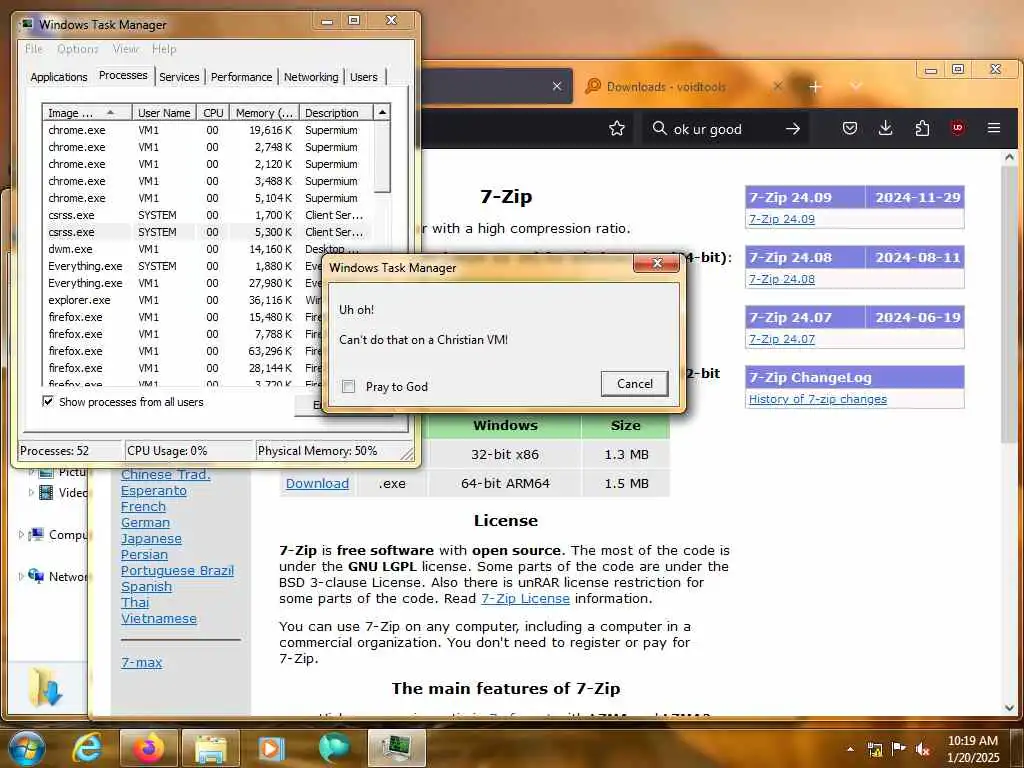Close the first Firefox tab

(x=556, y=86)
